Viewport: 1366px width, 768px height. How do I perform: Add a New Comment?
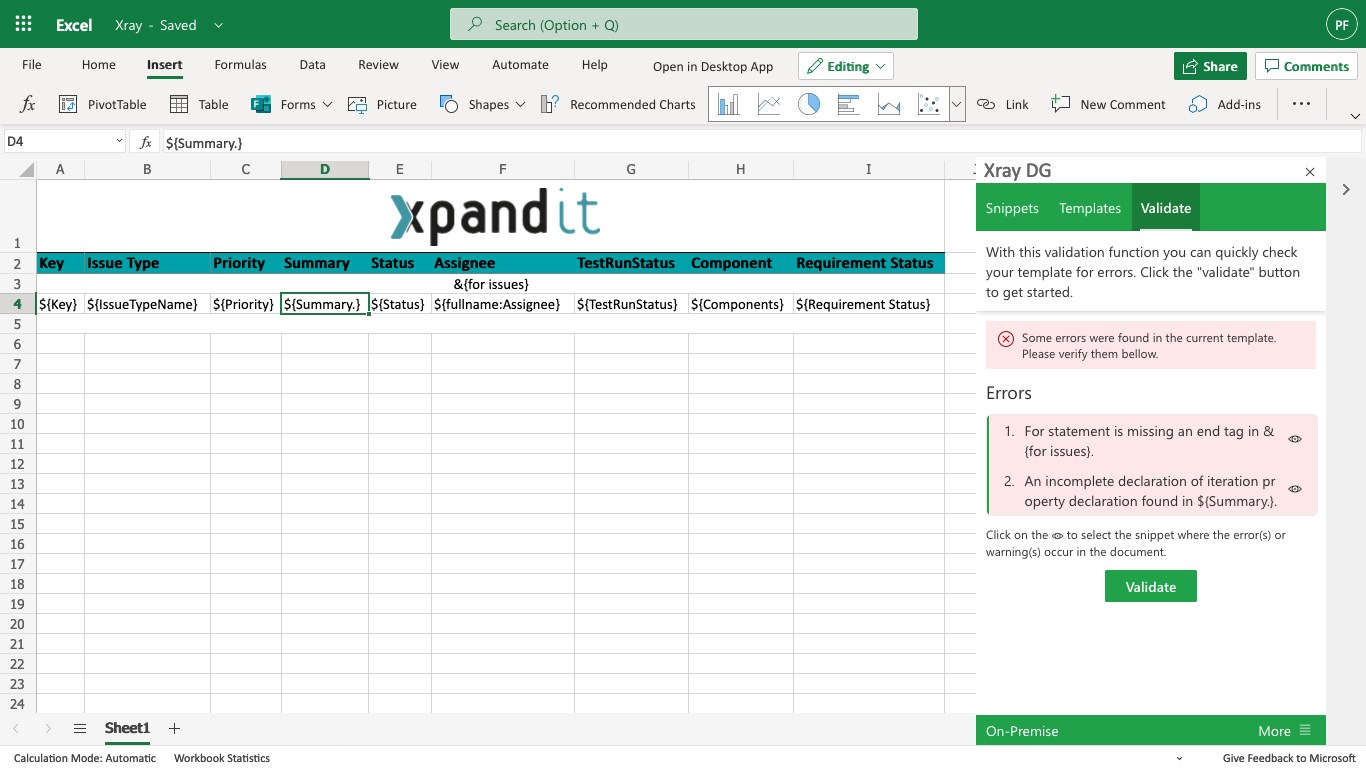click(1108, 104)
